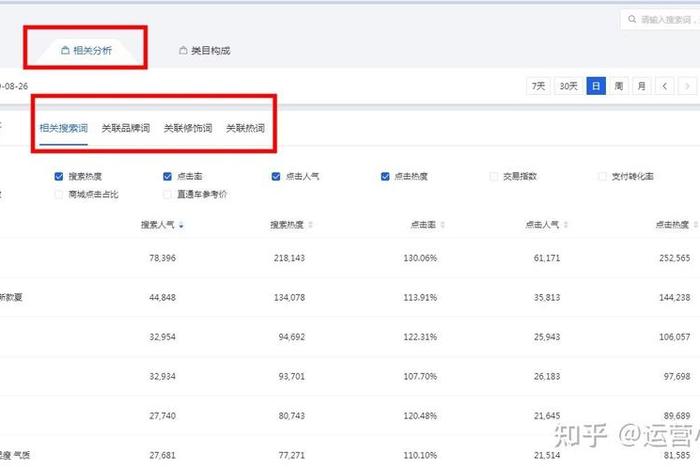Sort by 搜索热度 column arrow
700x470 pixels.
310,225
